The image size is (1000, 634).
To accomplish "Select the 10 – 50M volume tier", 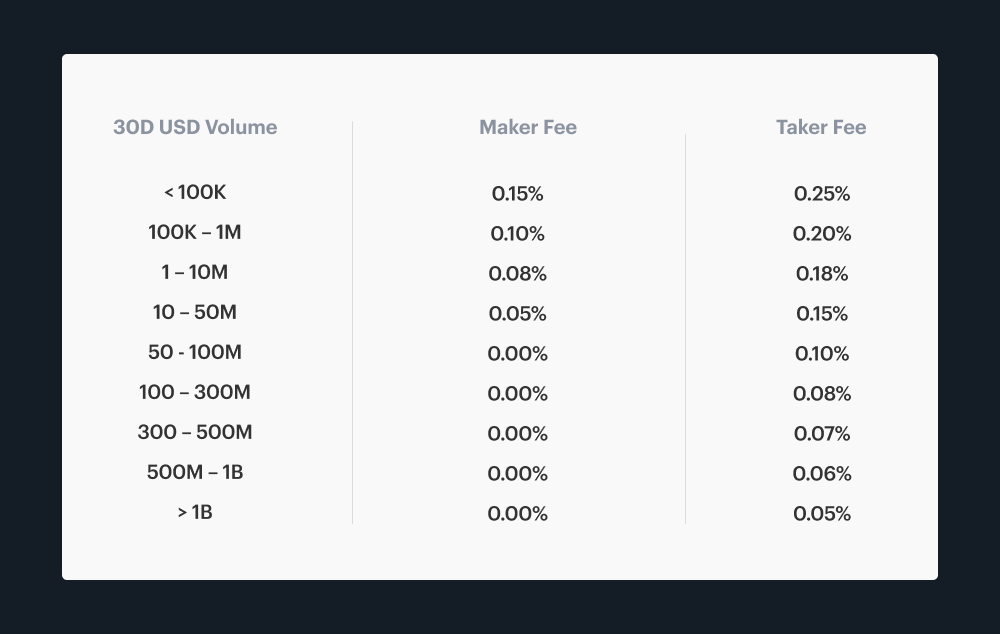I will [195, 312].
